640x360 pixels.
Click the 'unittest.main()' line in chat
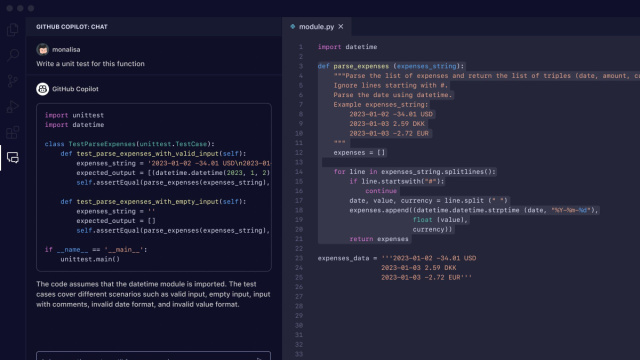tap(90, 259)
